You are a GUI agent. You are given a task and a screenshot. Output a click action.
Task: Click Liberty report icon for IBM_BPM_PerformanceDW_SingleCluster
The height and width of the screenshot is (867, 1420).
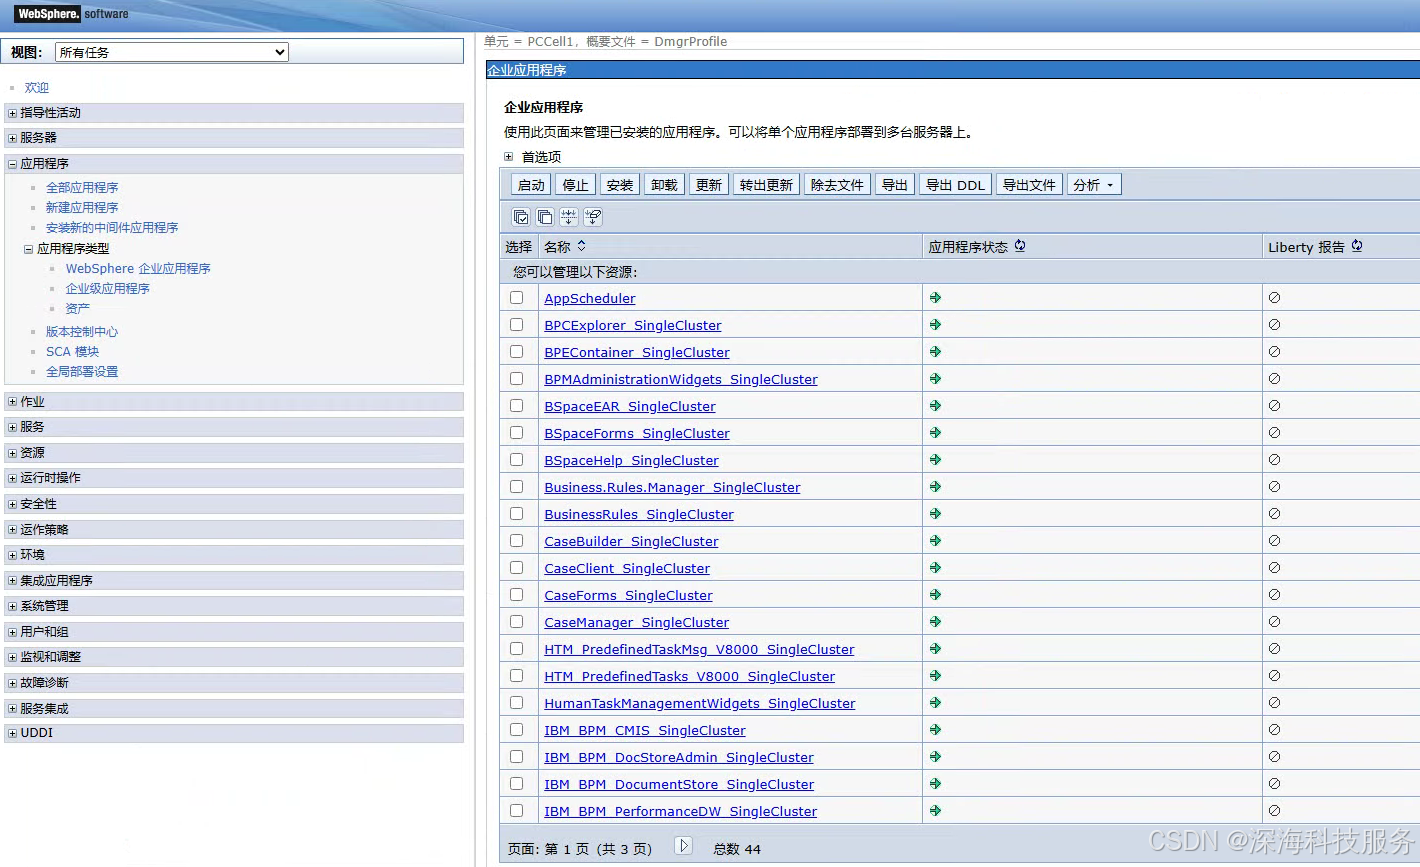click(1274, 811)
